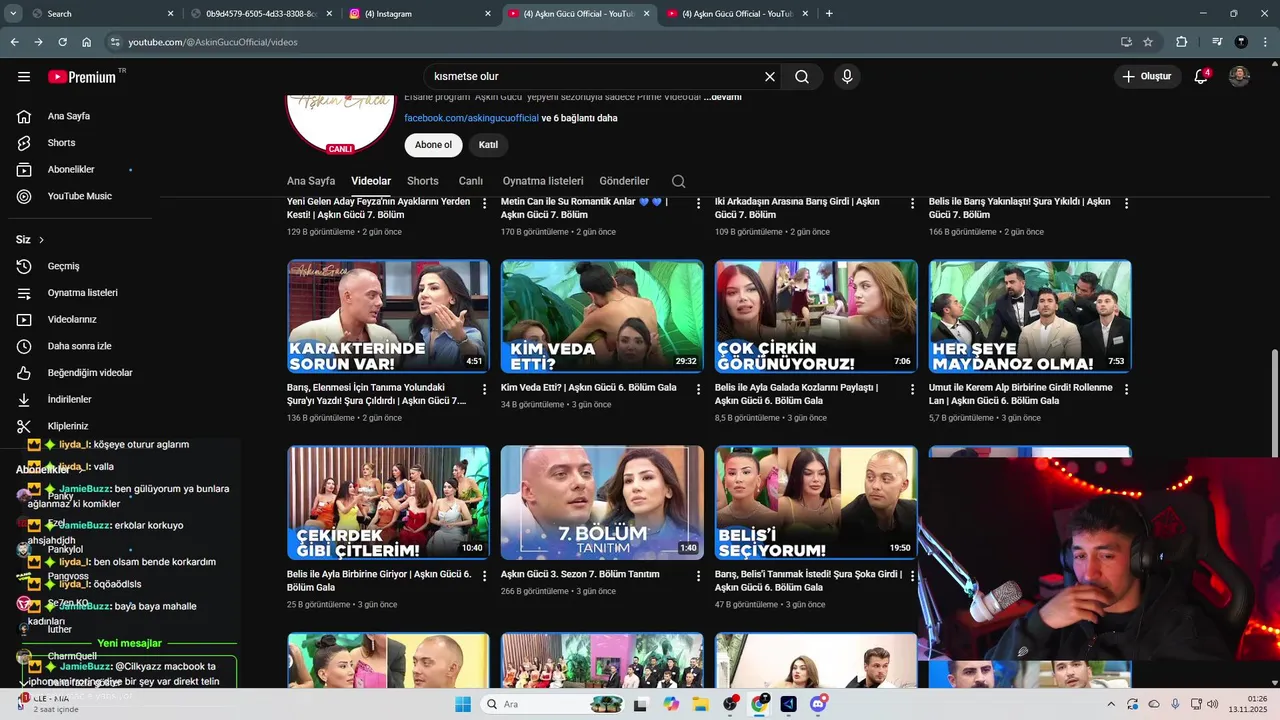Click the Oluştur create button
The image size is (1280, 720).
pos(1147,77)
